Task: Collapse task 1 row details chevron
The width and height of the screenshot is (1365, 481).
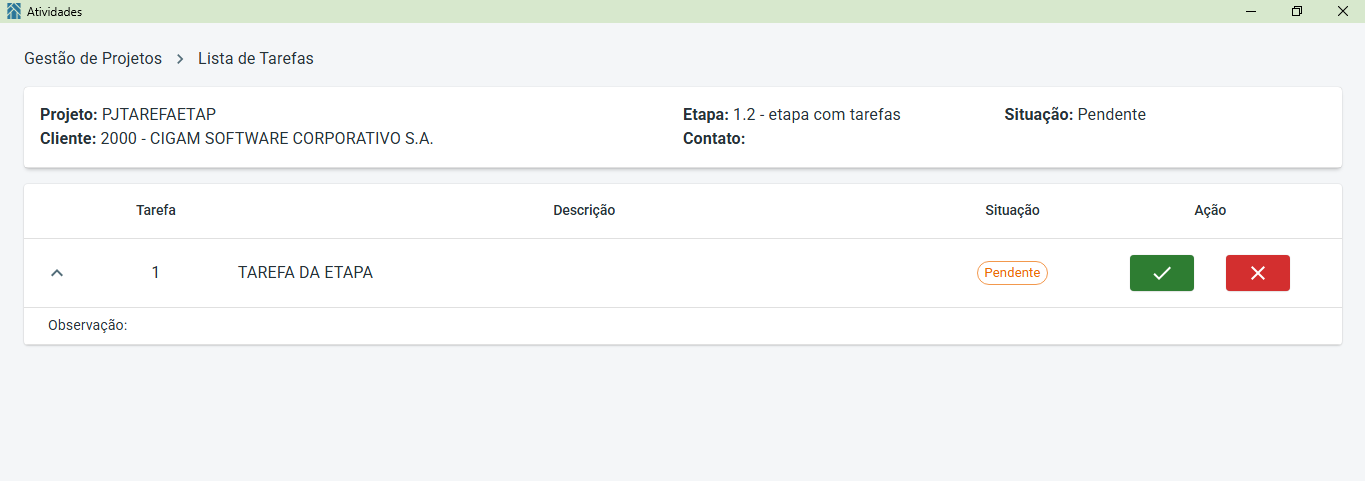Action: pos(57,272)
